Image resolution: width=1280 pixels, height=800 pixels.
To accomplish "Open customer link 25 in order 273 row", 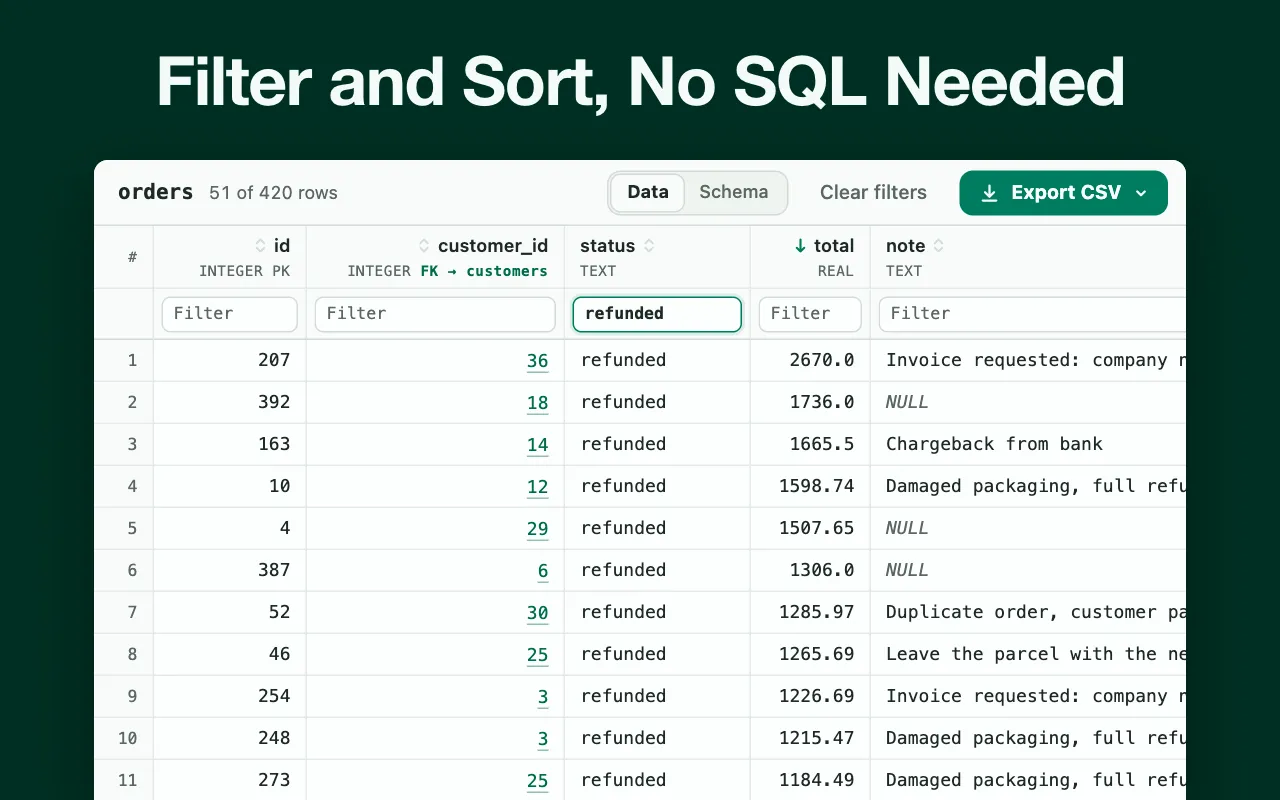I will click(538, 781).
